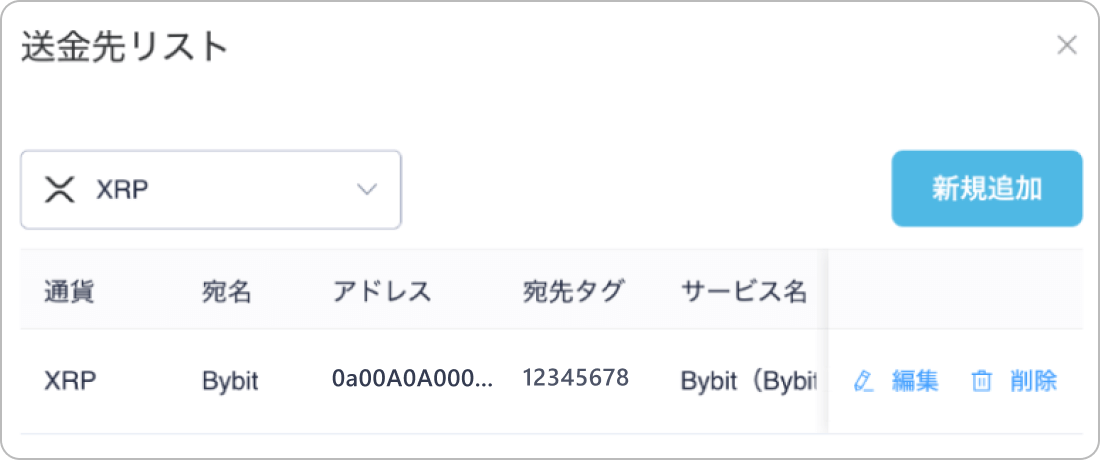
Task: Click the XRP currency logo icon
Action: click(x=59, y=189)
